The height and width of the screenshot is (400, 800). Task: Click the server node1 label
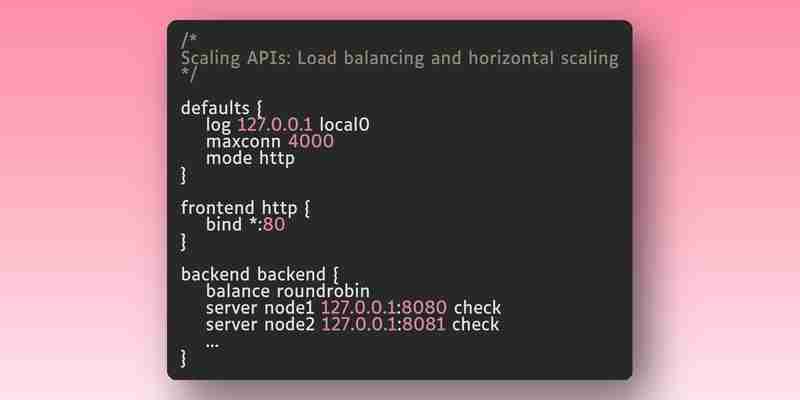[x=260, y=308]
